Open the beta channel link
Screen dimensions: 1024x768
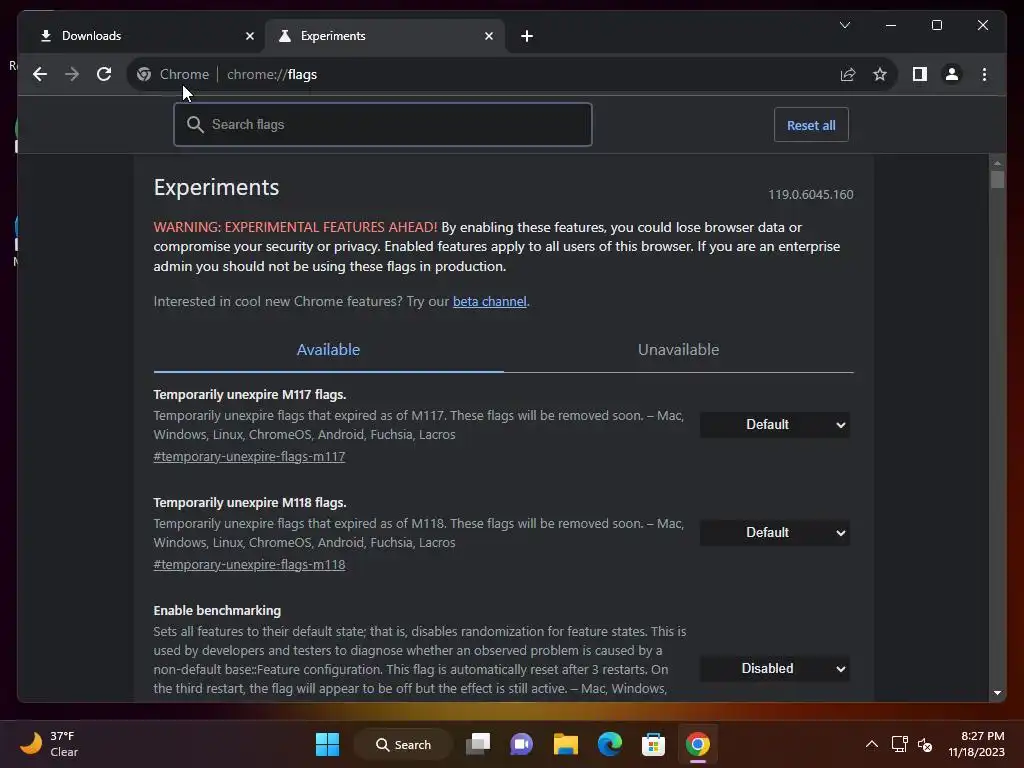point(489,302)
